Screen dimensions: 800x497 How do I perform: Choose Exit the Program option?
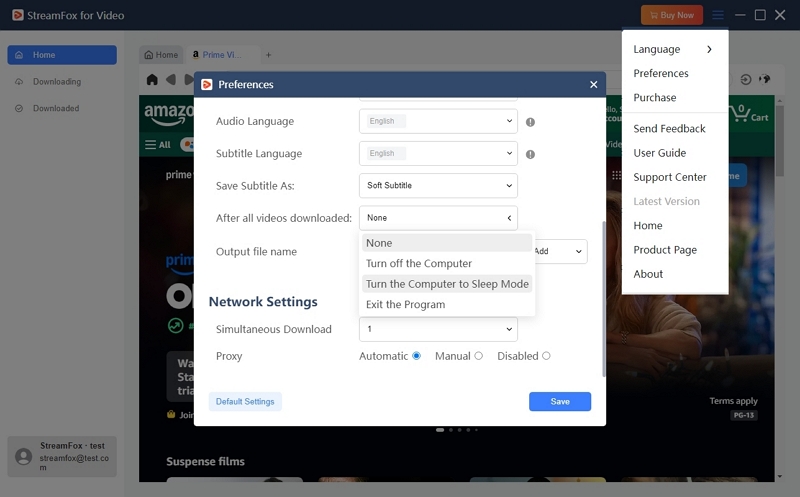coord(447,304)
